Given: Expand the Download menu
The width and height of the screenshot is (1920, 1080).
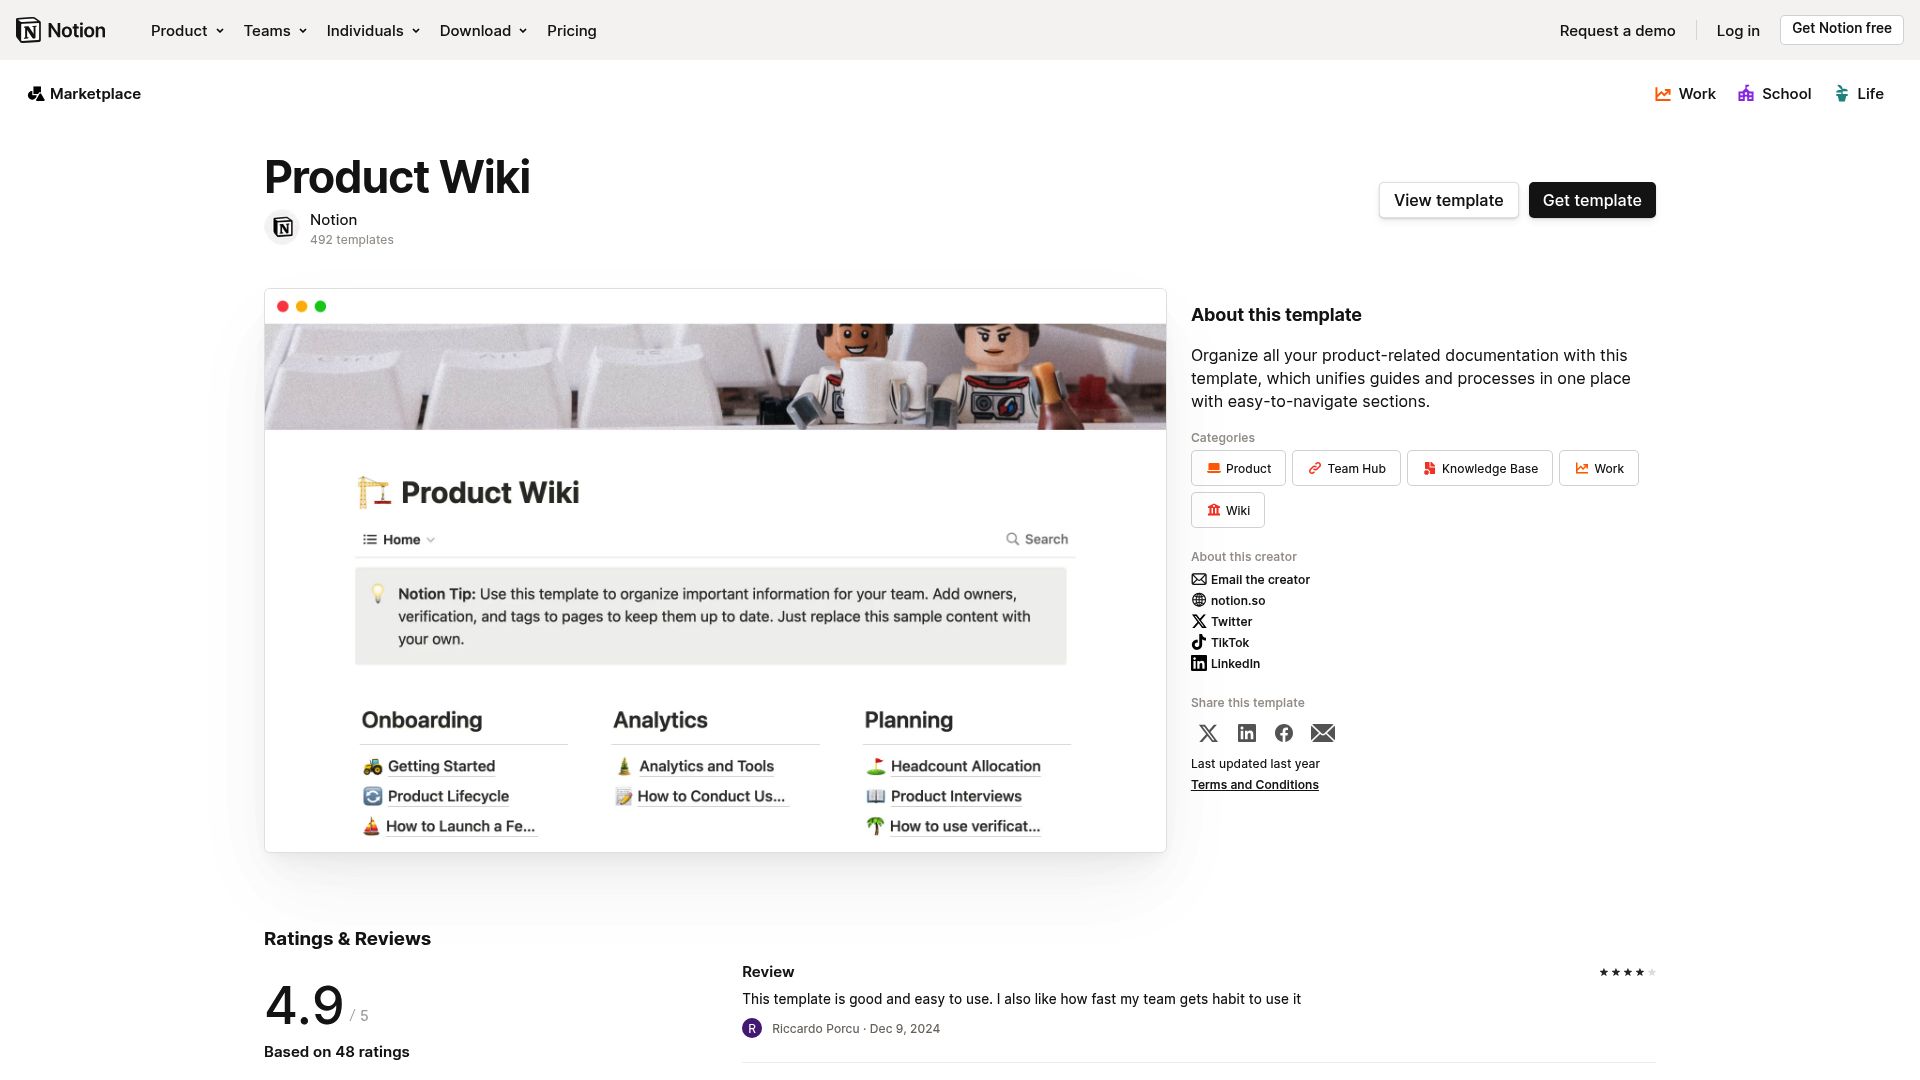Looking at the screenshot, I should pos(483,31).
